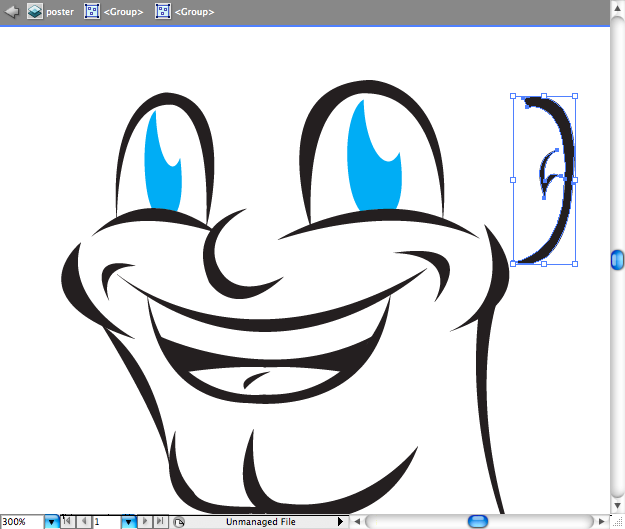
Task: Go to the last artboard
Action: coord(160,521)
